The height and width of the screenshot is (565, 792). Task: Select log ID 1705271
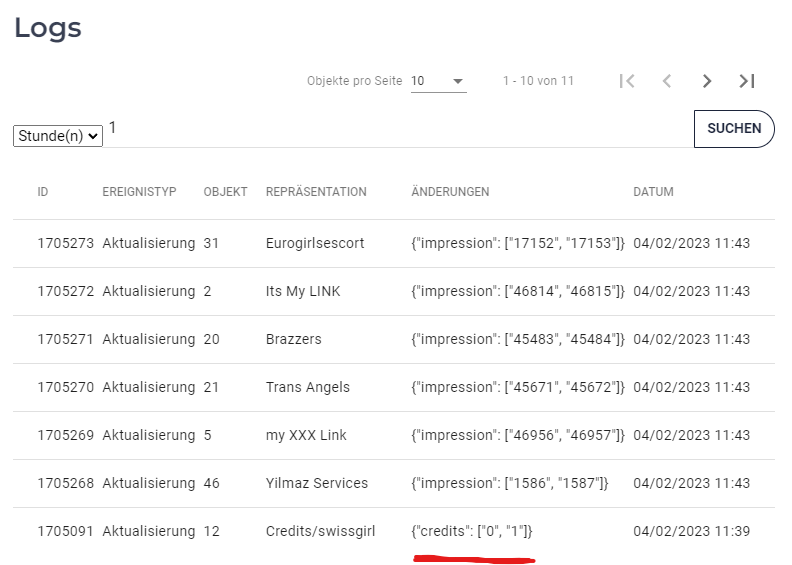[x=66, y=339]
